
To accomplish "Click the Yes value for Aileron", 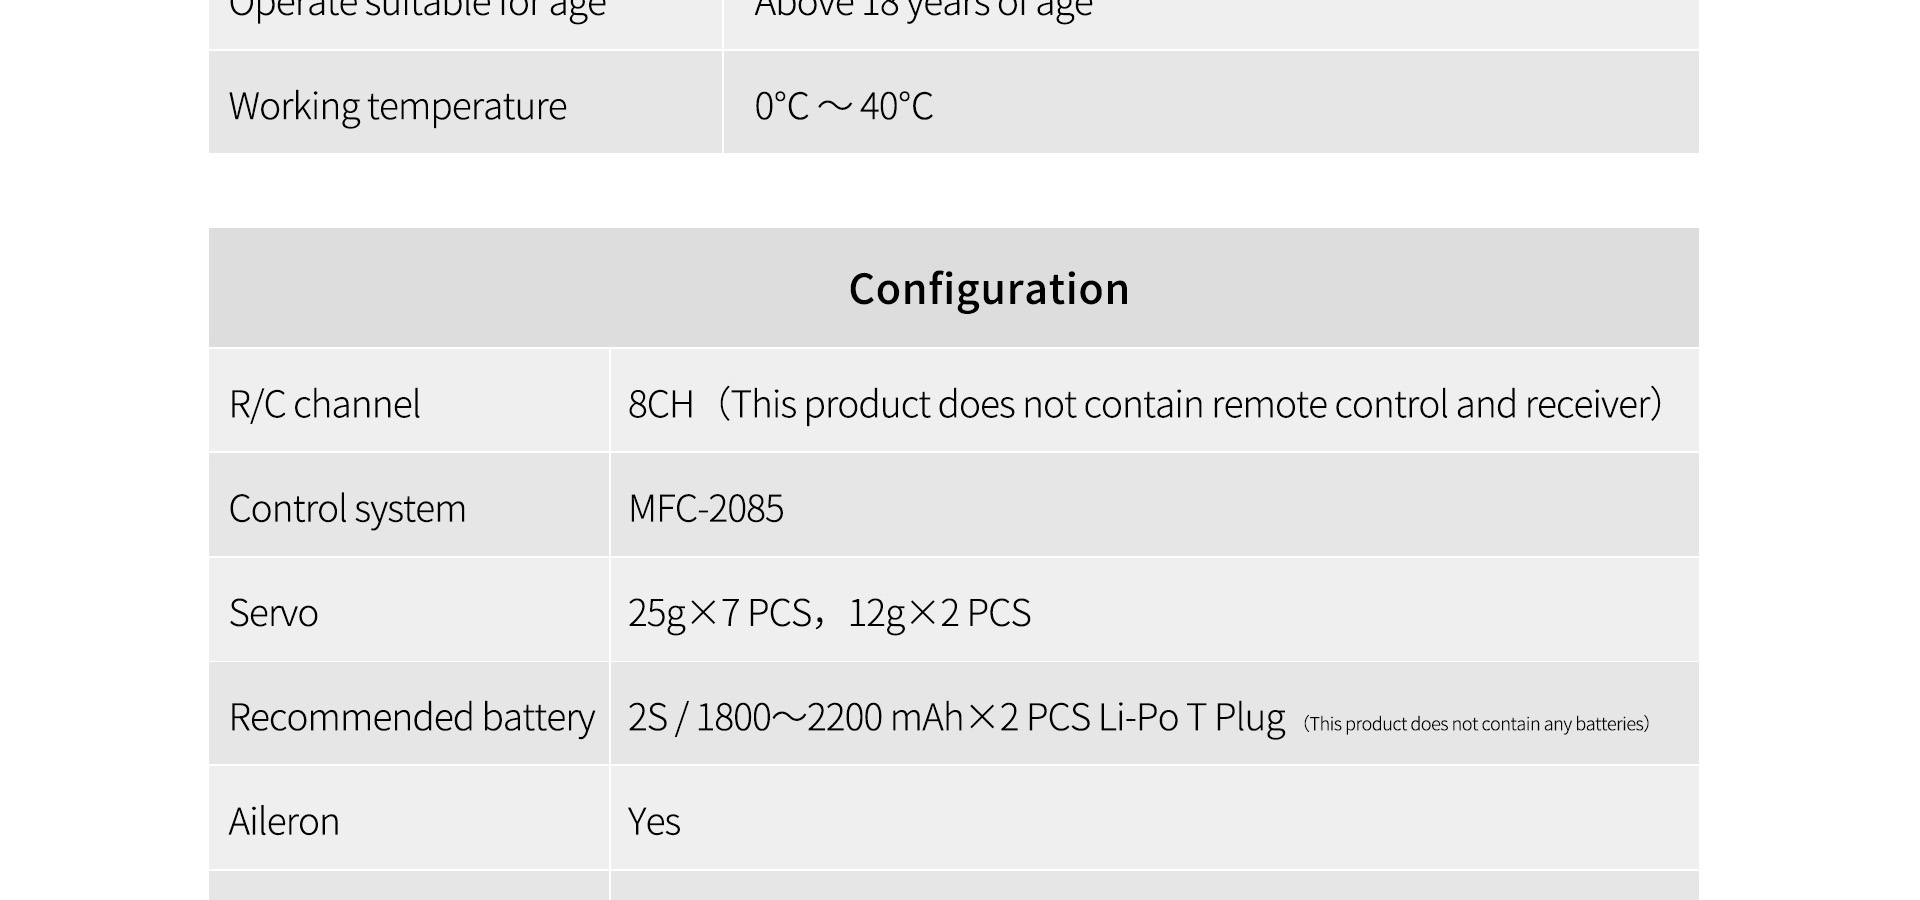I will (x=654, y=822).
